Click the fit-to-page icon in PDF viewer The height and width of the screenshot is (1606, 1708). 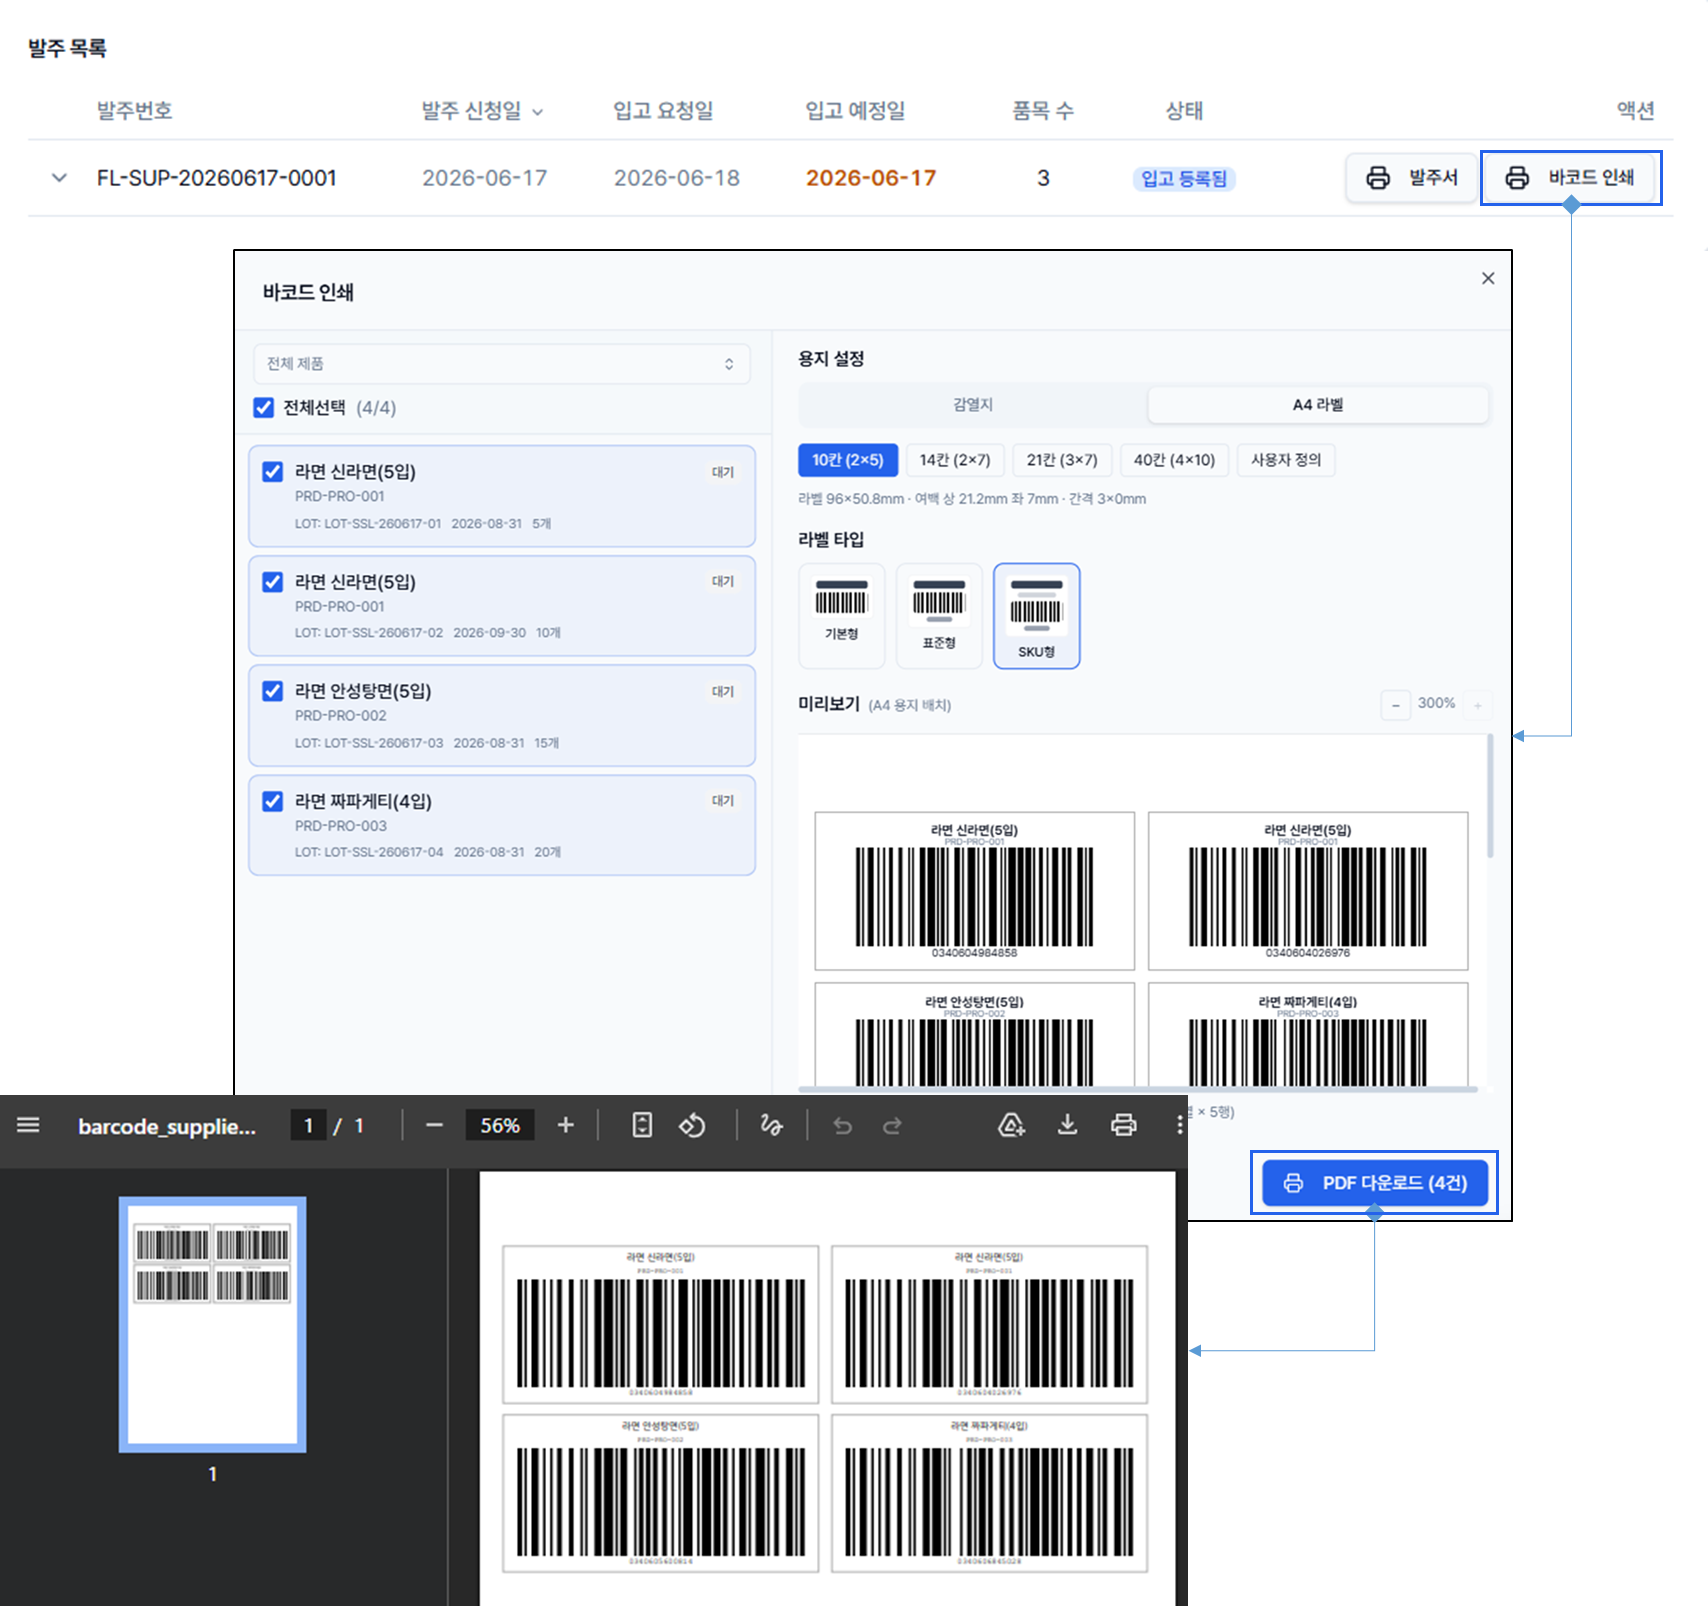(642, 1125)
